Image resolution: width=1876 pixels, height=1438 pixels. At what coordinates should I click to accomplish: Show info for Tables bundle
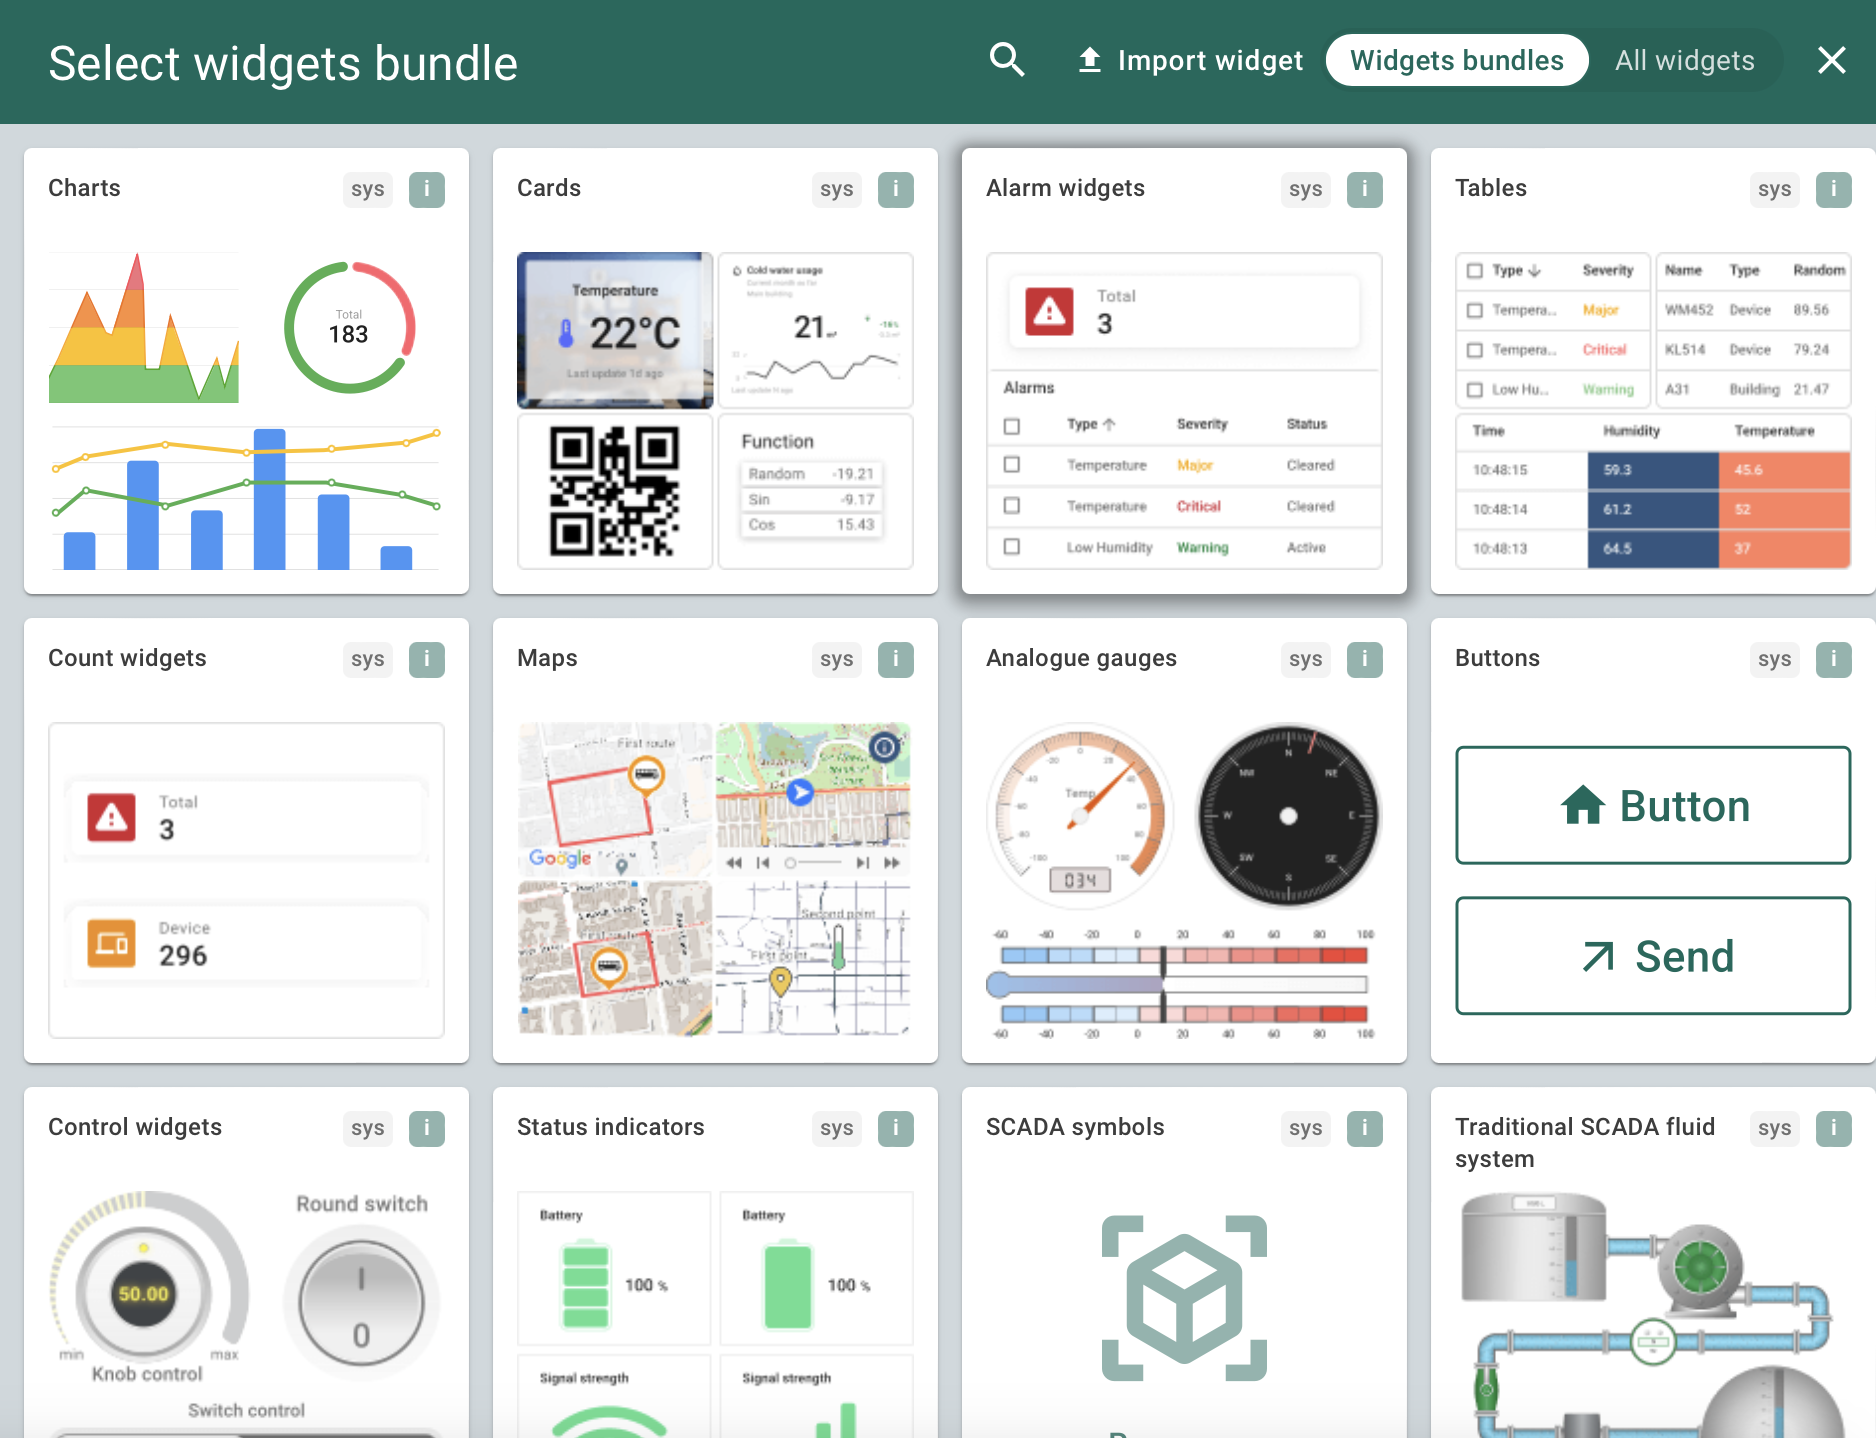(x=1834, y=189)
